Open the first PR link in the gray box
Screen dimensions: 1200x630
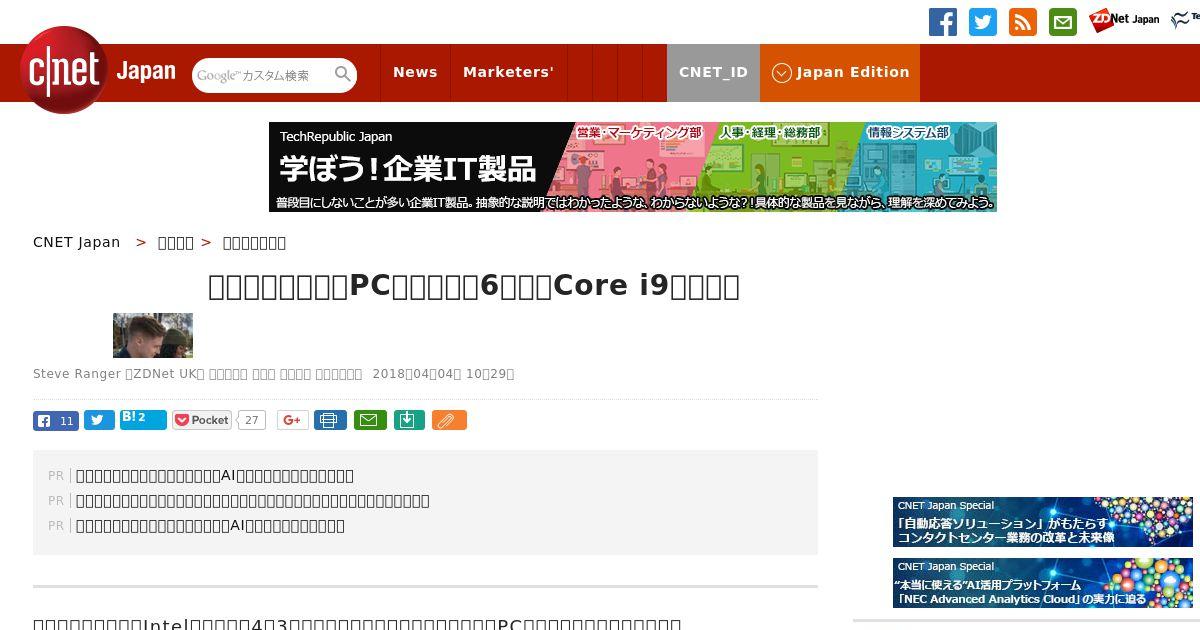(215, 476)
